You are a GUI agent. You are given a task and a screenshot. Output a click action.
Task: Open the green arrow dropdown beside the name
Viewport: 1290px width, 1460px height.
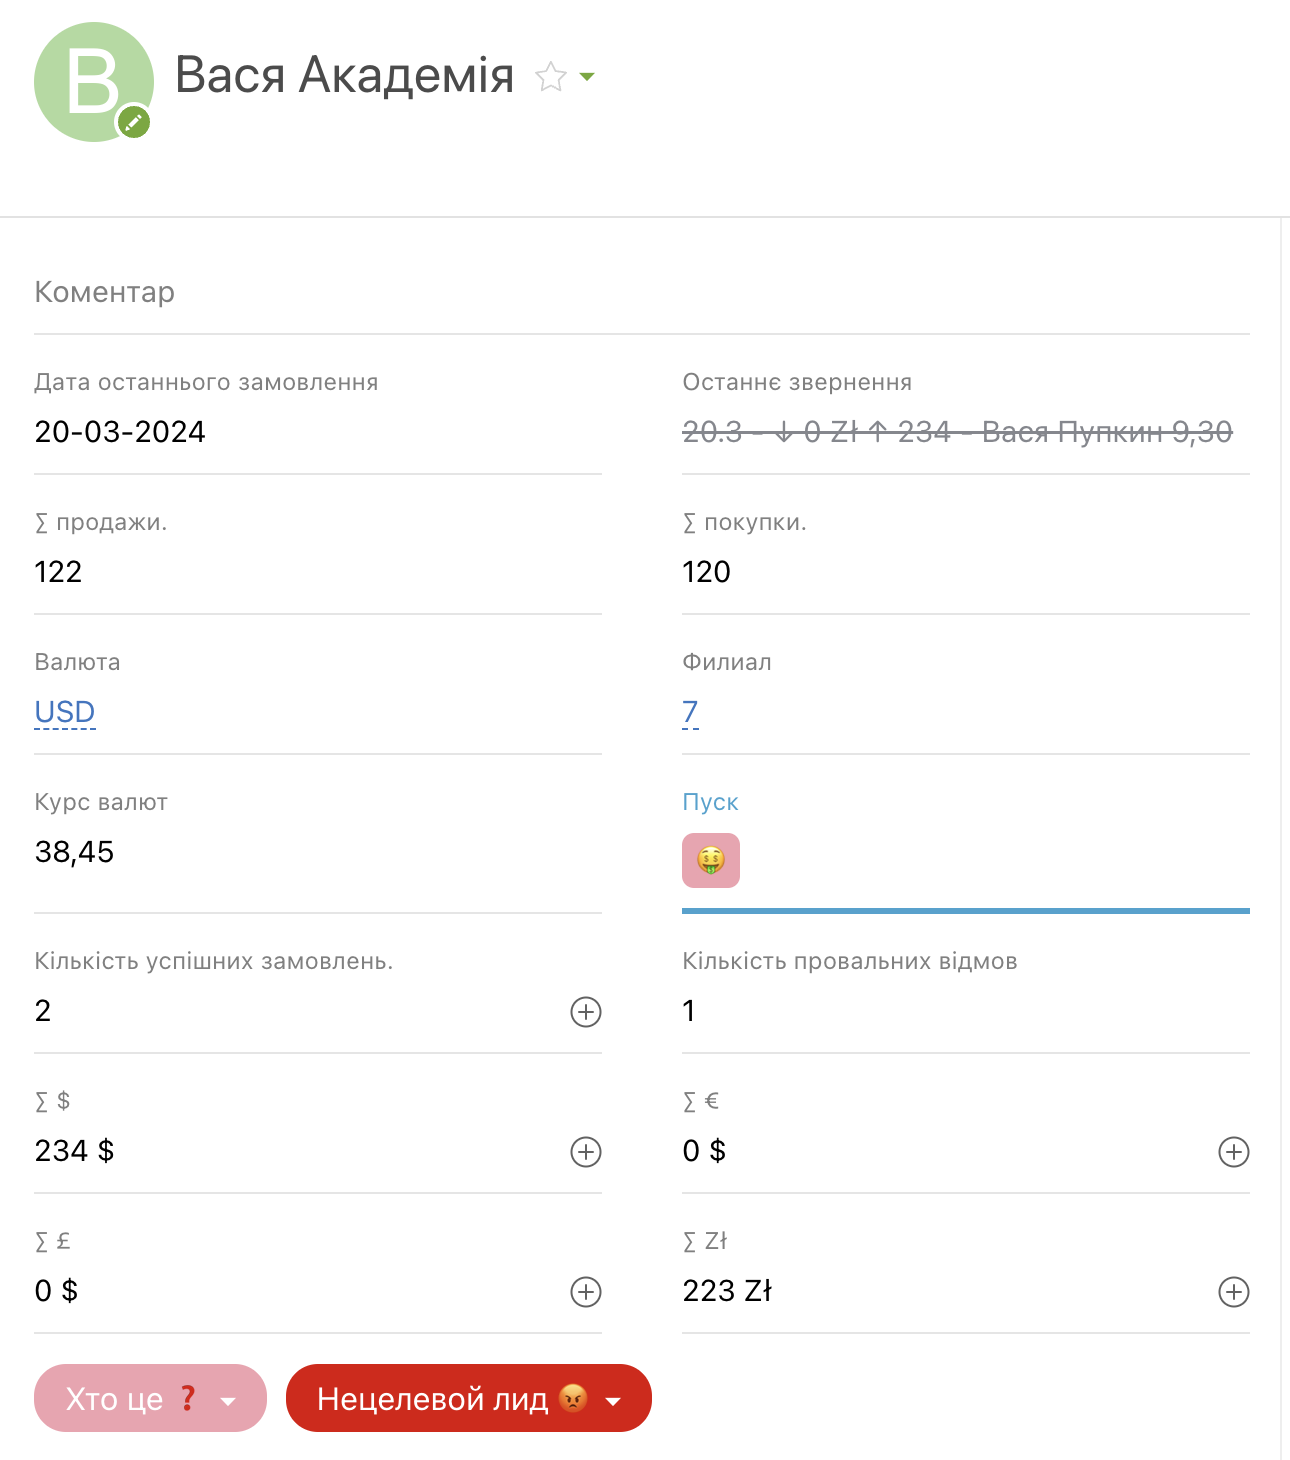click(587, 77)
